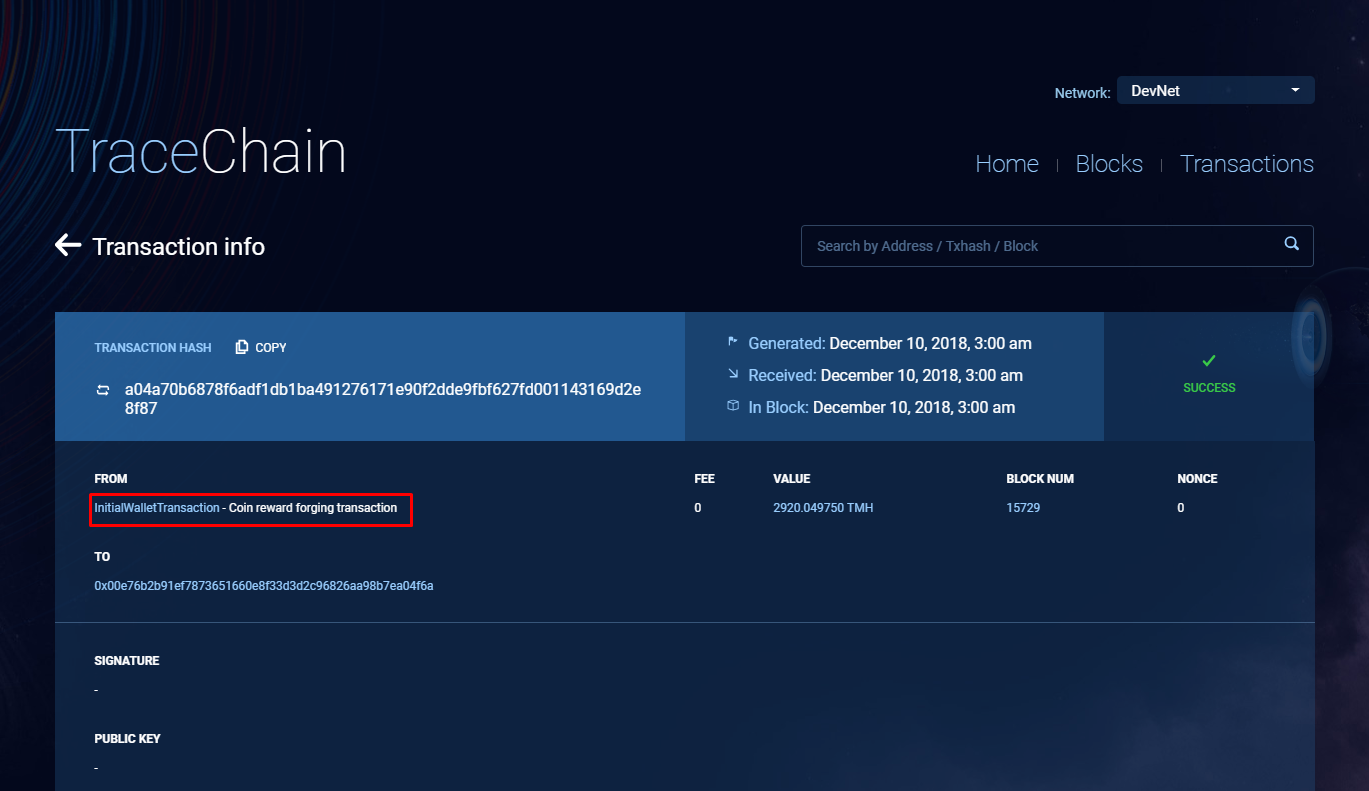The image size is (1369, 791).
Task: Open the Blocks page
Action: (x=1109, y=164)
